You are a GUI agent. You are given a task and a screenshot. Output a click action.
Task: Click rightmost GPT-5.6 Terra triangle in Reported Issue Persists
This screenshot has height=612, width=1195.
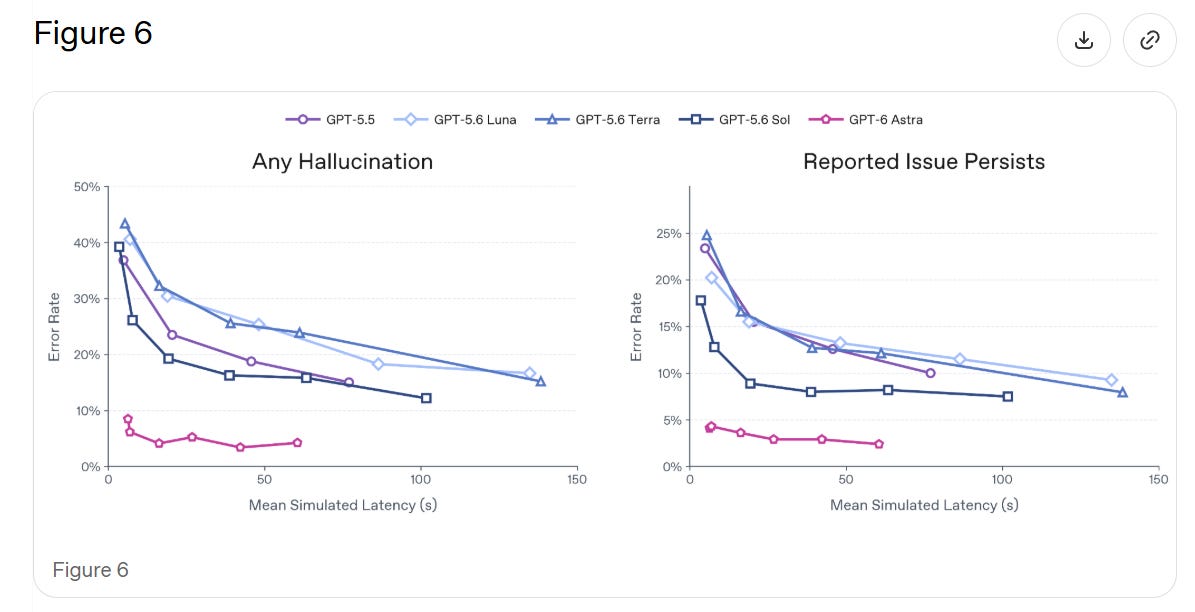pos(1123,393)
